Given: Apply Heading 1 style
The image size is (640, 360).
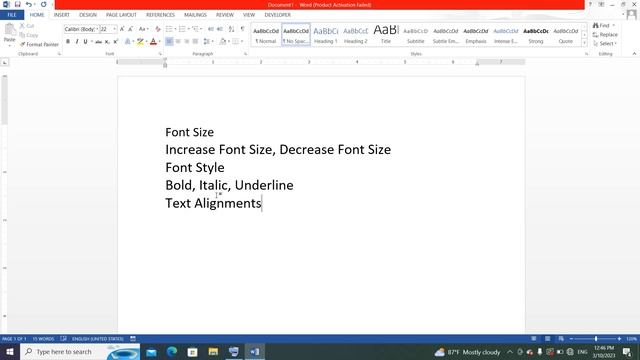Looking at the screenshot, I should click(x=326, y=35).
